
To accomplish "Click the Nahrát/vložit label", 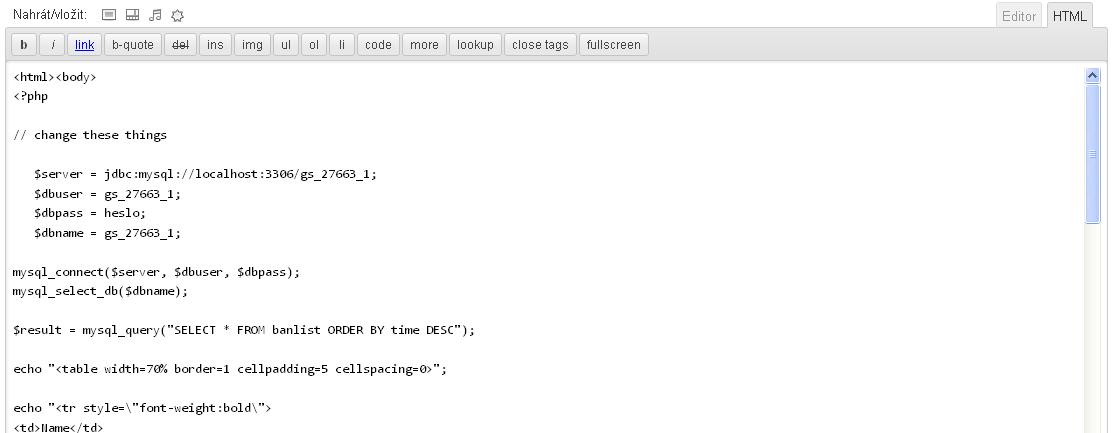I will pyautogui.click(x=50, y=15).
